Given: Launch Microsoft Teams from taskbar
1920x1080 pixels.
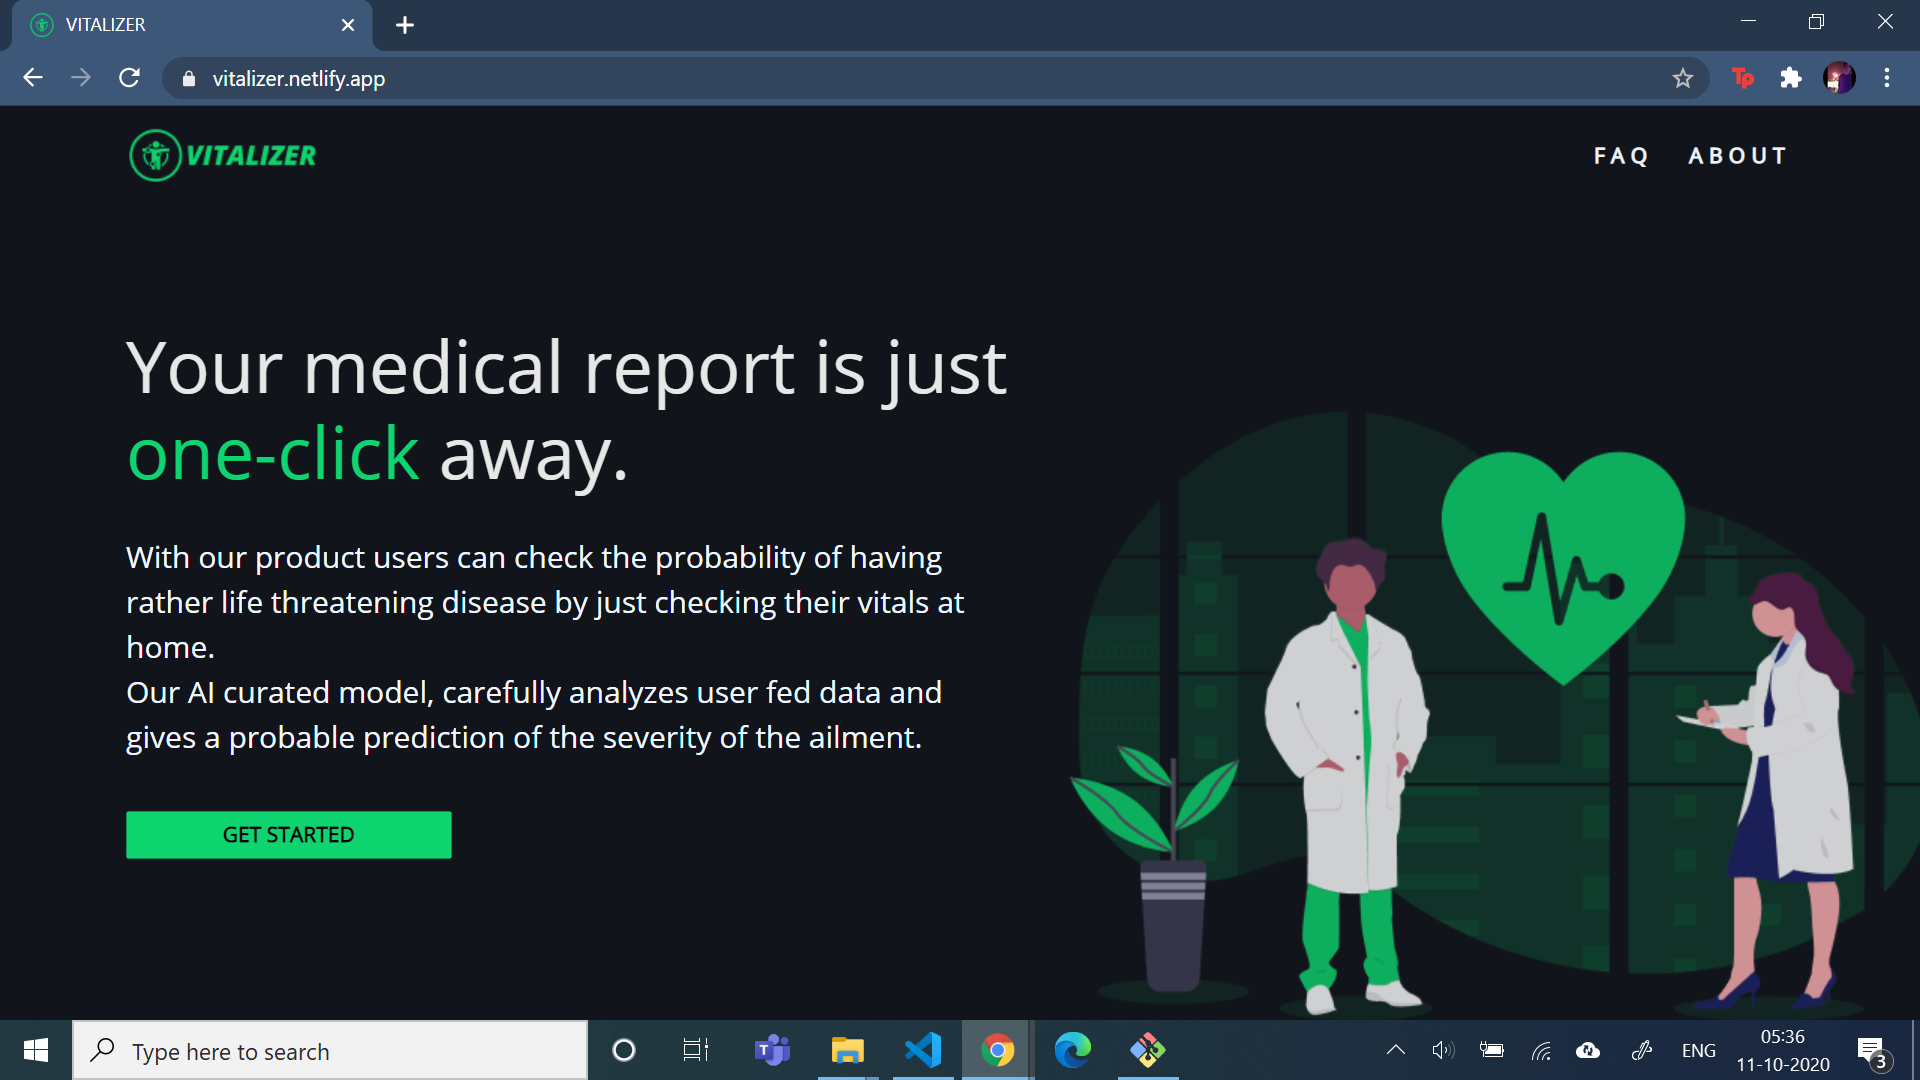Looking at the screenshot, I should pos(772,1050).
